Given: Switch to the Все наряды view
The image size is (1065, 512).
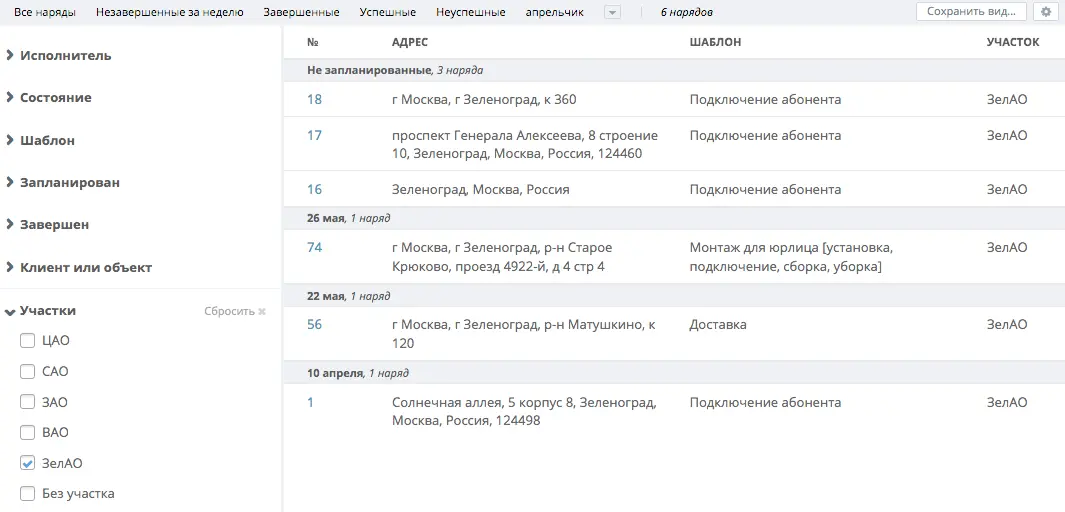Looking at the screenshot, I should coord(45,12).
